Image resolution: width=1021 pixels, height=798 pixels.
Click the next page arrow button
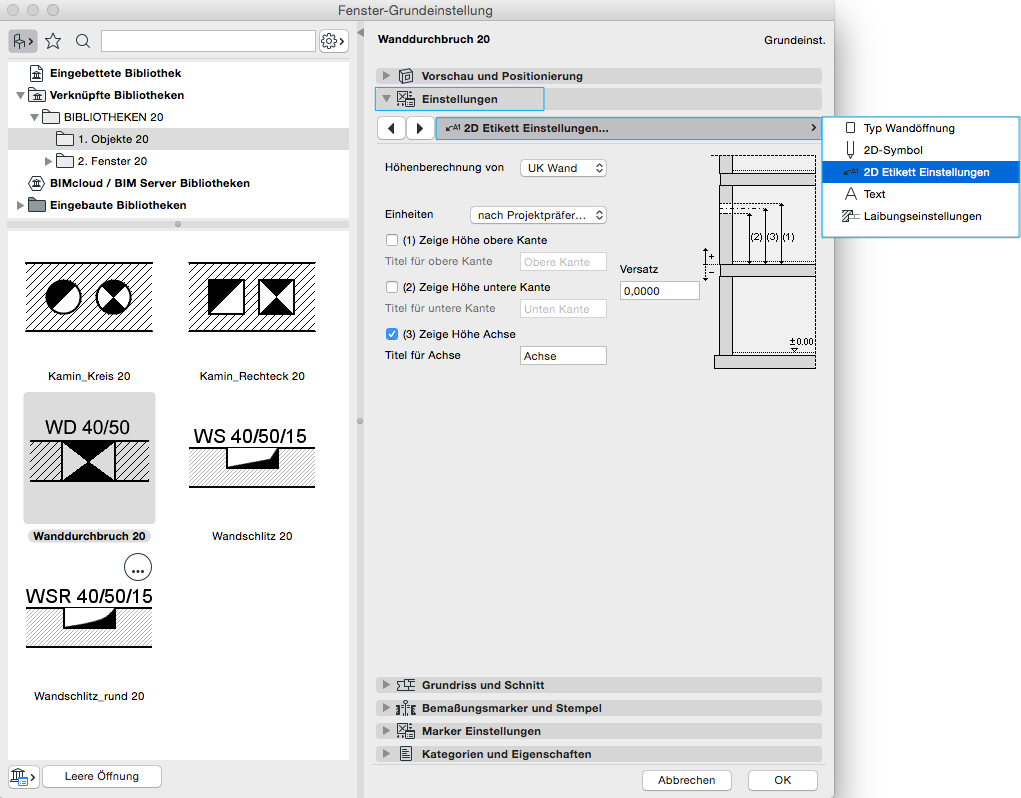tap(420, 128)
